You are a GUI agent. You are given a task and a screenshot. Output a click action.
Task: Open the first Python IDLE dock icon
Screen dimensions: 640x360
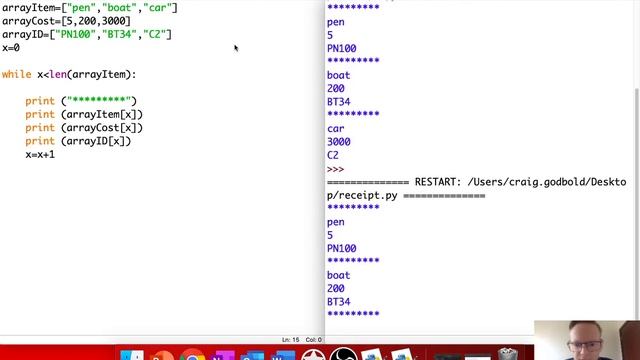point(372,354)
